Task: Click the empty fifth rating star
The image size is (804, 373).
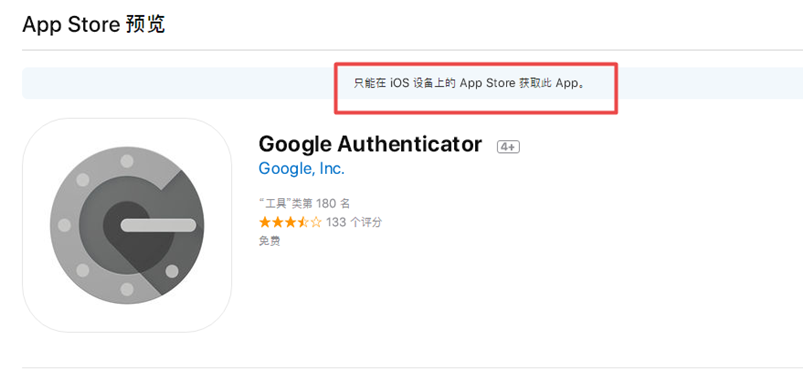Action: click(316, 222)
